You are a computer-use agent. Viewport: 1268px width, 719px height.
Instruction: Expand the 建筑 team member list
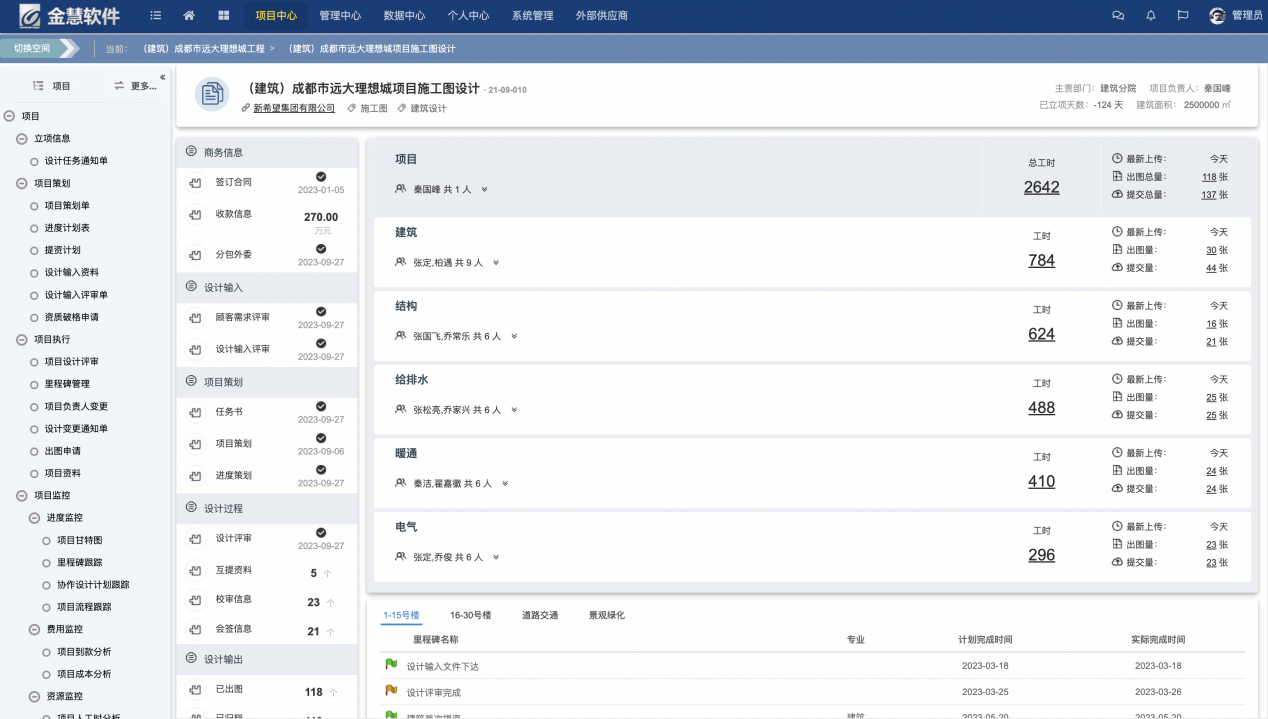point(495,263)
